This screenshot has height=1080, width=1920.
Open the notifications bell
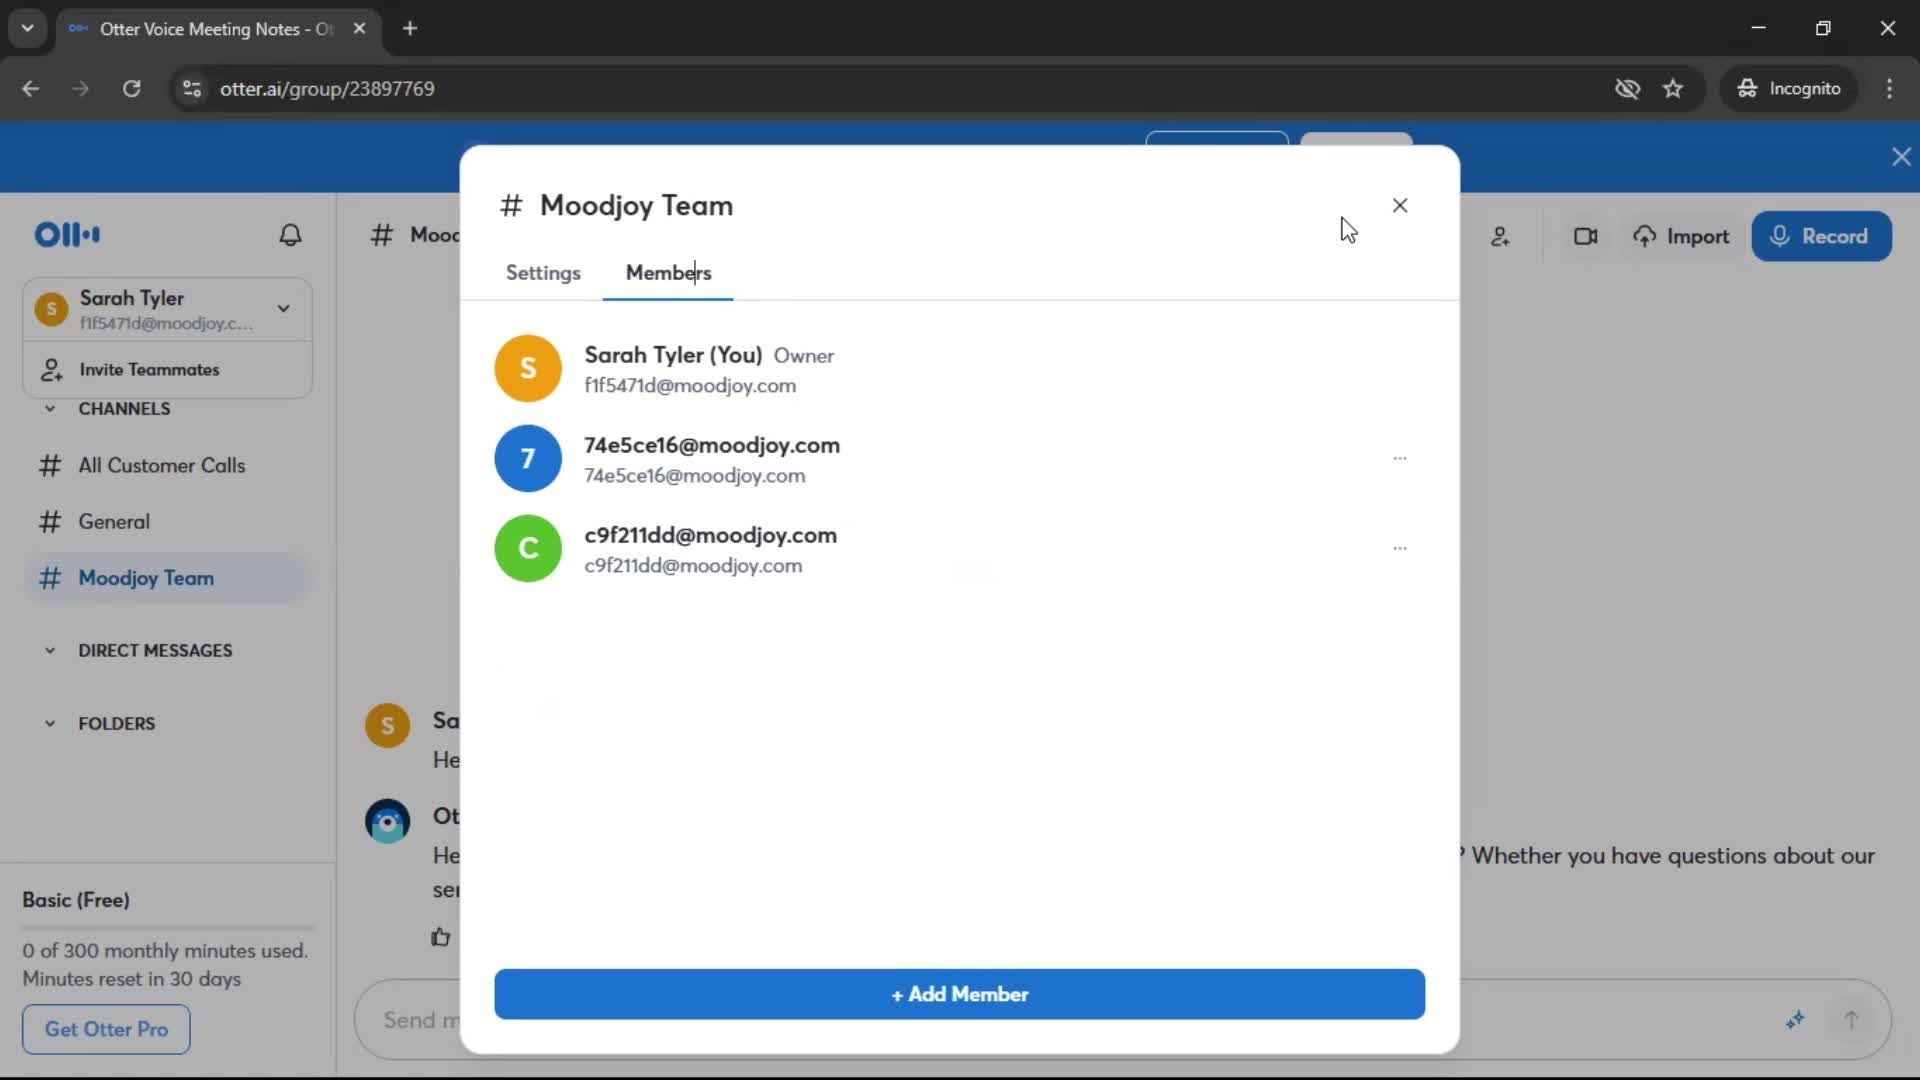(290, 235)
